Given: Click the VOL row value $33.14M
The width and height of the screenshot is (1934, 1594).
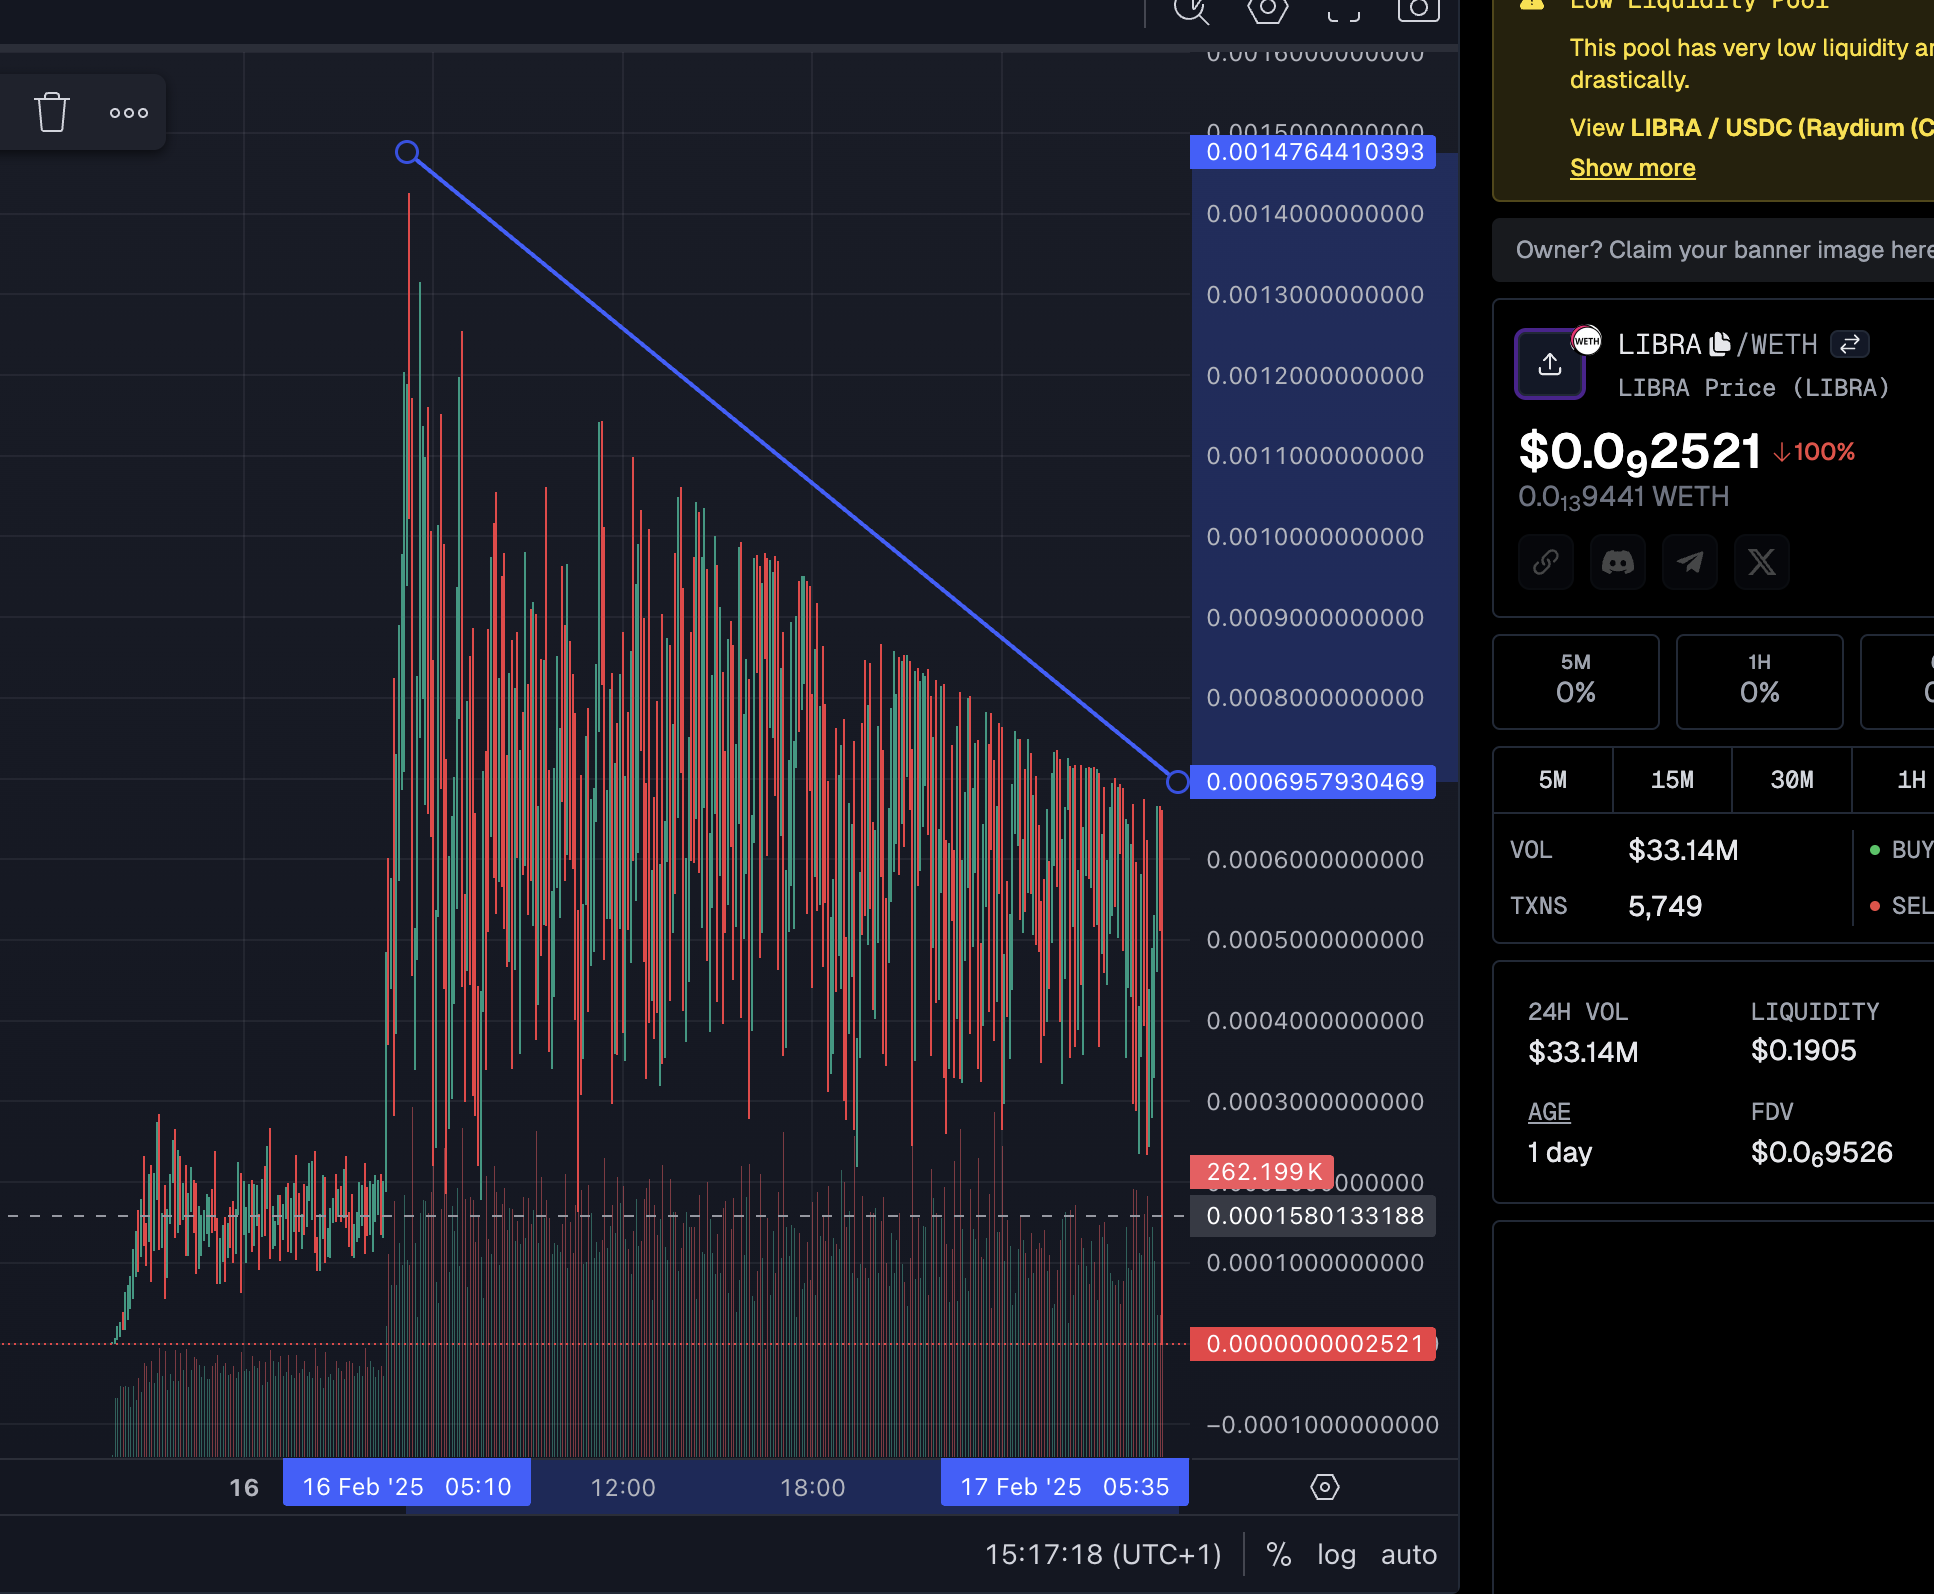Looking at the screenshot, I should coord(1683,850).
